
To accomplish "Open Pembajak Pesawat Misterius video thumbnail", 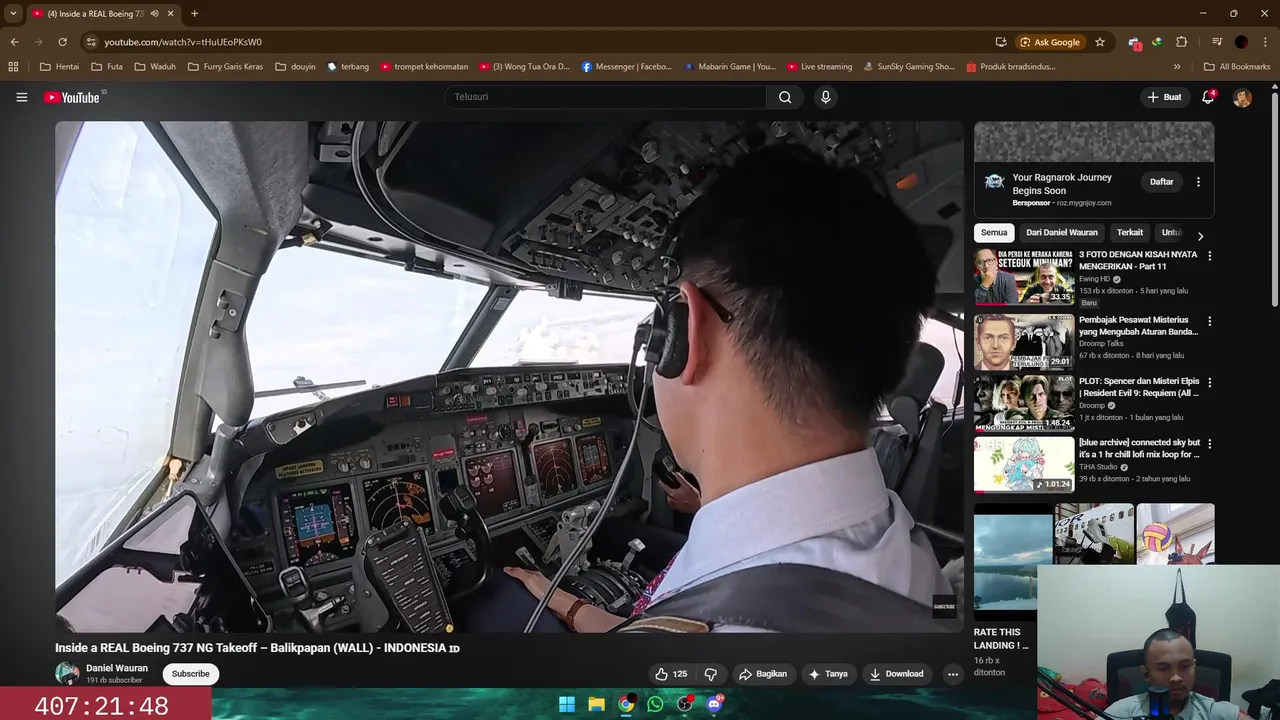I will pyautogui.click(x=1024, y=341).
